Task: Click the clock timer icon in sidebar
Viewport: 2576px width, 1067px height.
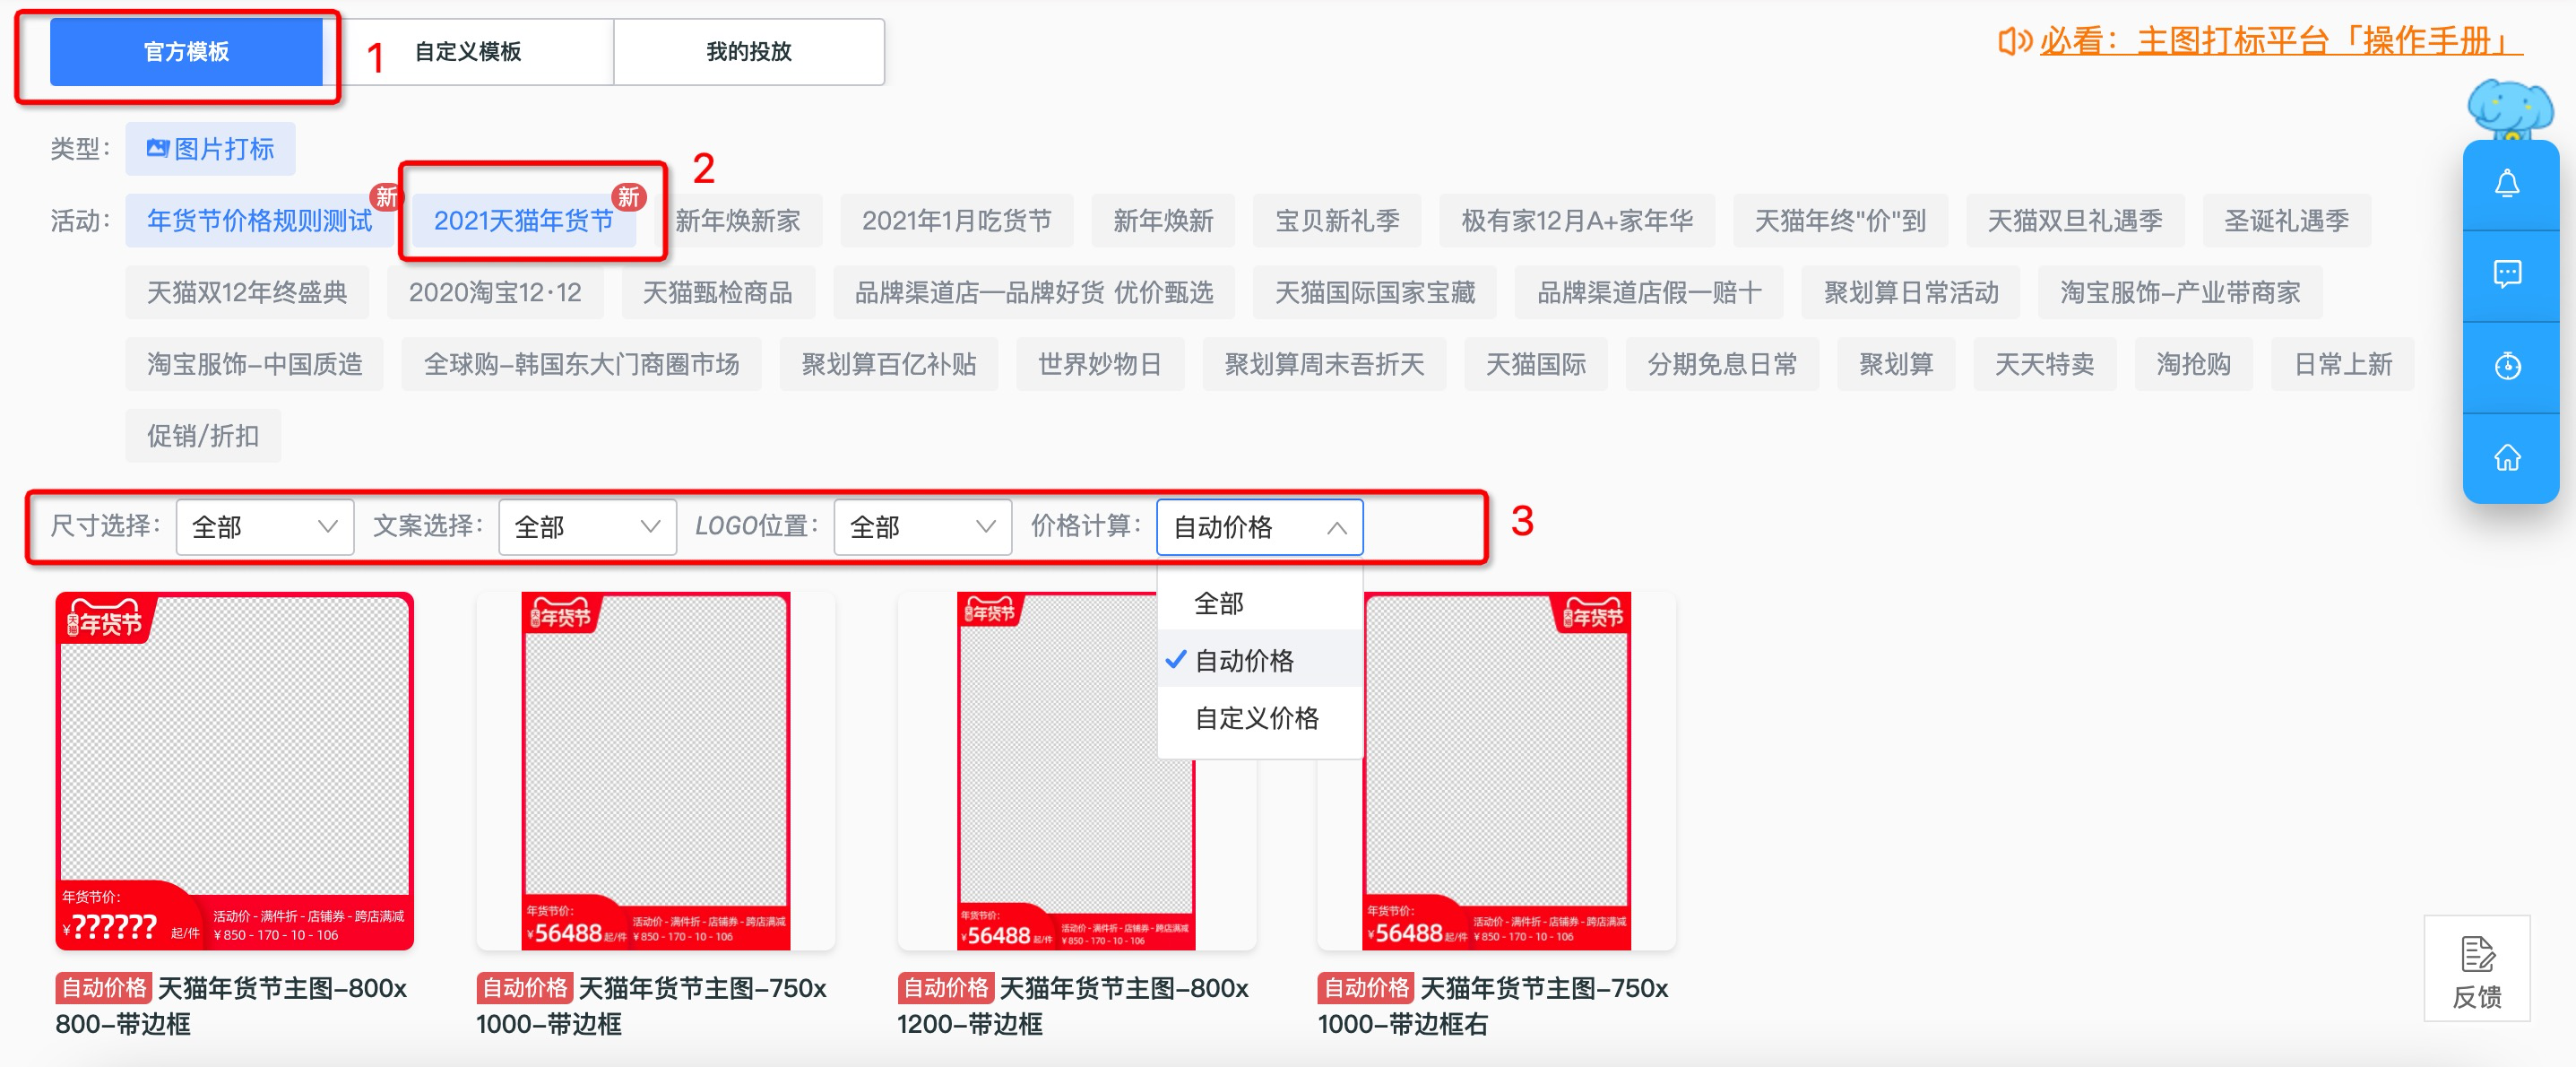Action: point(2506,366)
